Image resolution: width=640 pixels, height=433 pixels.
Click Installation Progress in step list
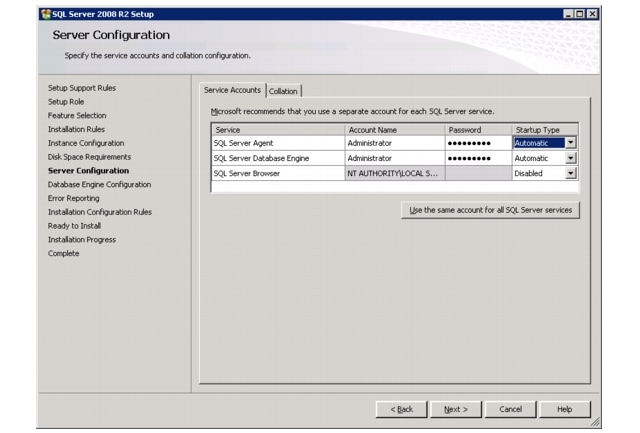coord(82,240)
